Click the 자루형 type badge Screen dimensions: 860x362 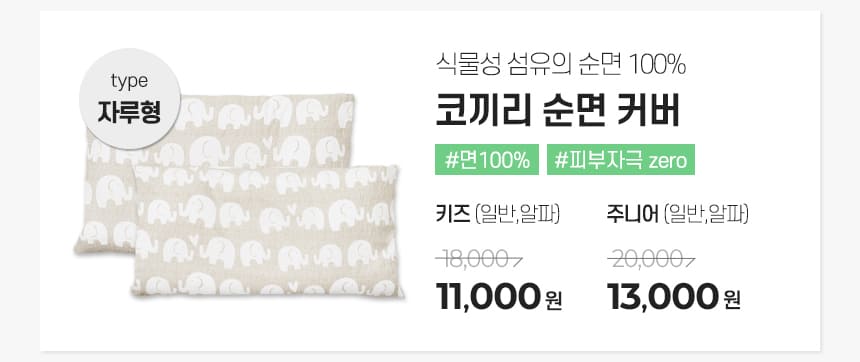129,99
